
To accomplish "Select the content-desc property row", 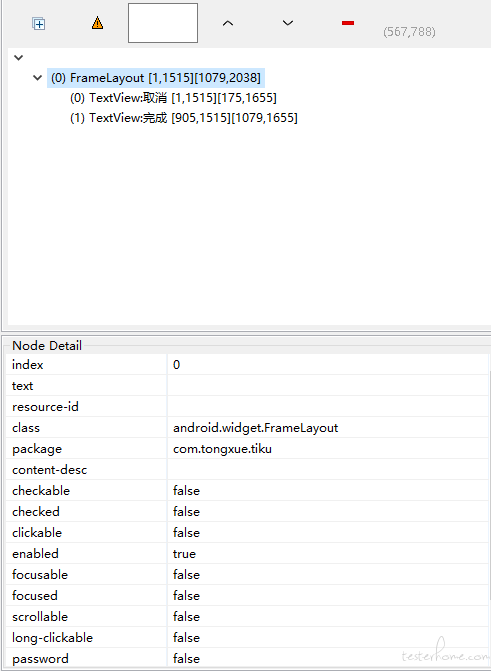I will pos(247,469).
